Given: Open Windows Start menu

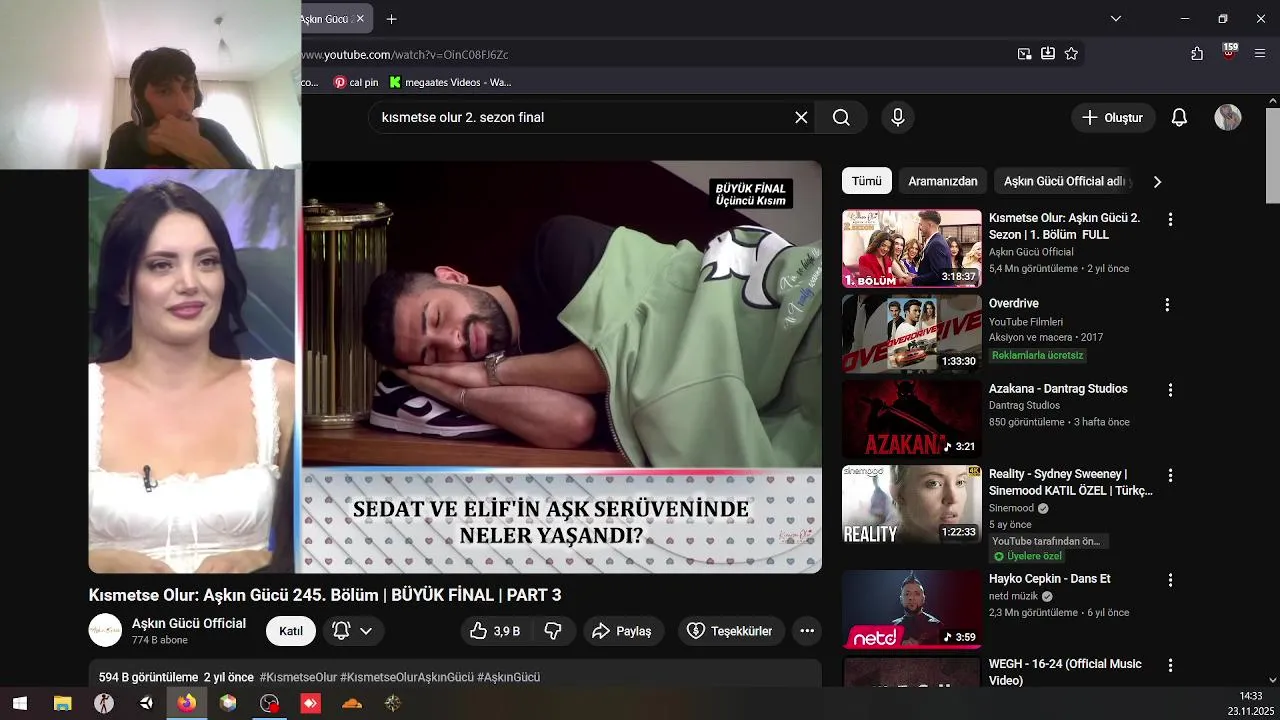Looking at the screenshot, I should coord(20,703).
